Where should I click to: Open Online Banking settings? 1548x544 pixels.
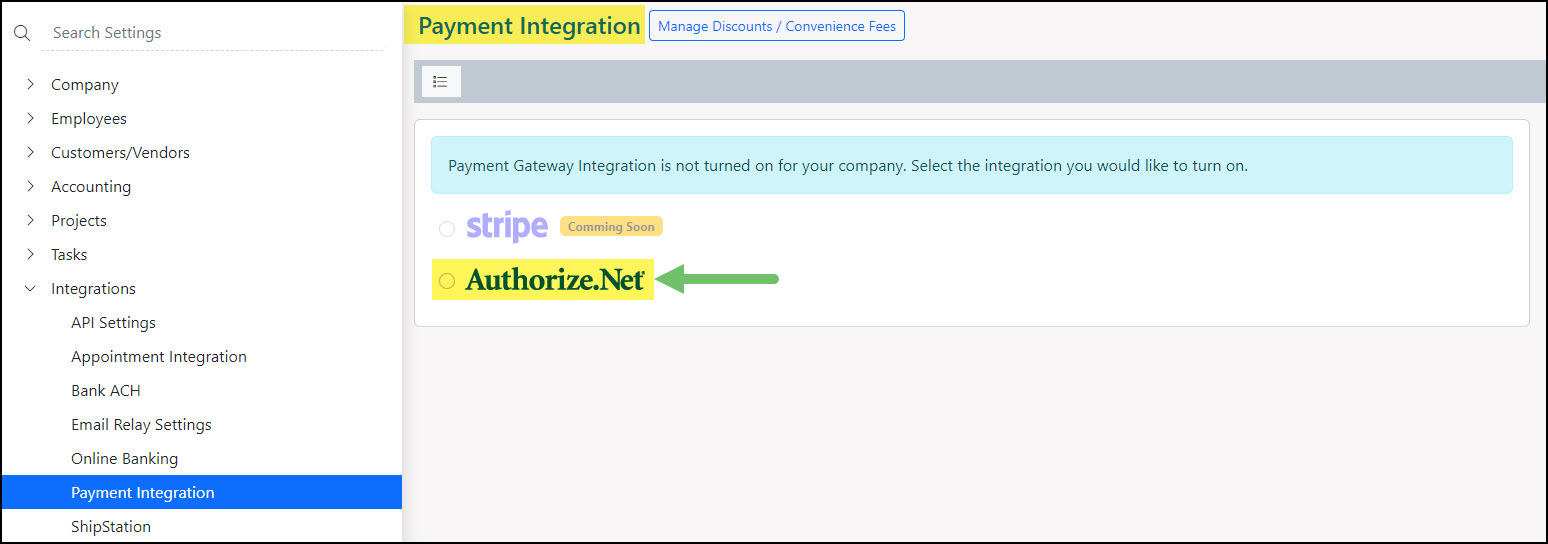pos(124,459)
